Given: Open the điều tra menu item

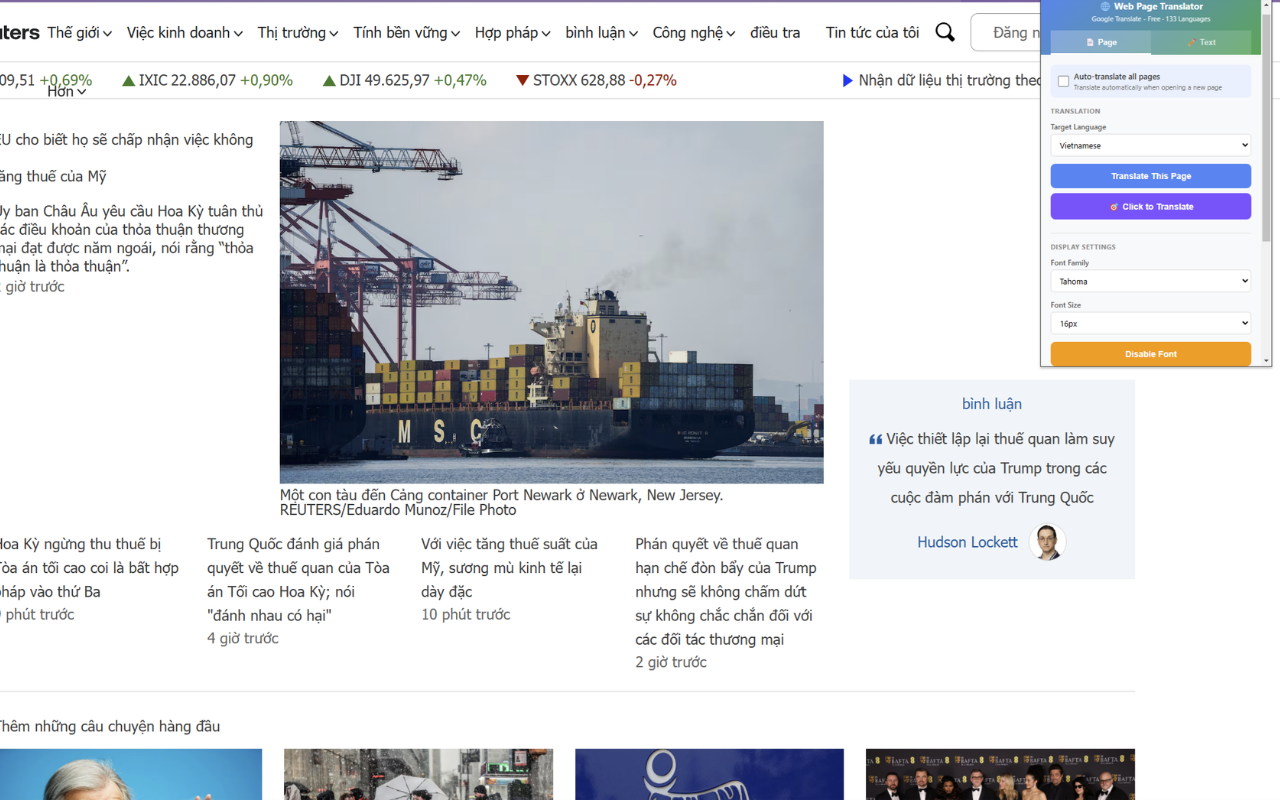Looking at the screenshot, I should (775, 33).
